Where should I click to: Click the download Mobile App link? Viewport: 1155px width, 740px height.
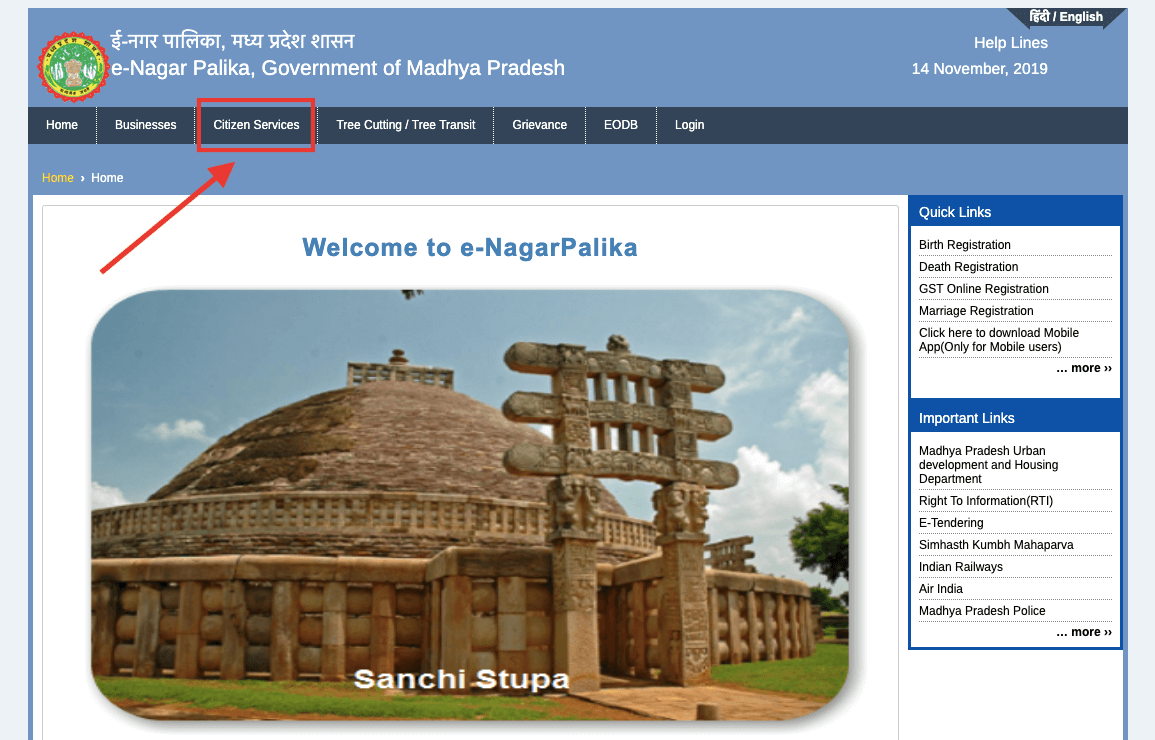pyautogui.click(x=998, y=340)
